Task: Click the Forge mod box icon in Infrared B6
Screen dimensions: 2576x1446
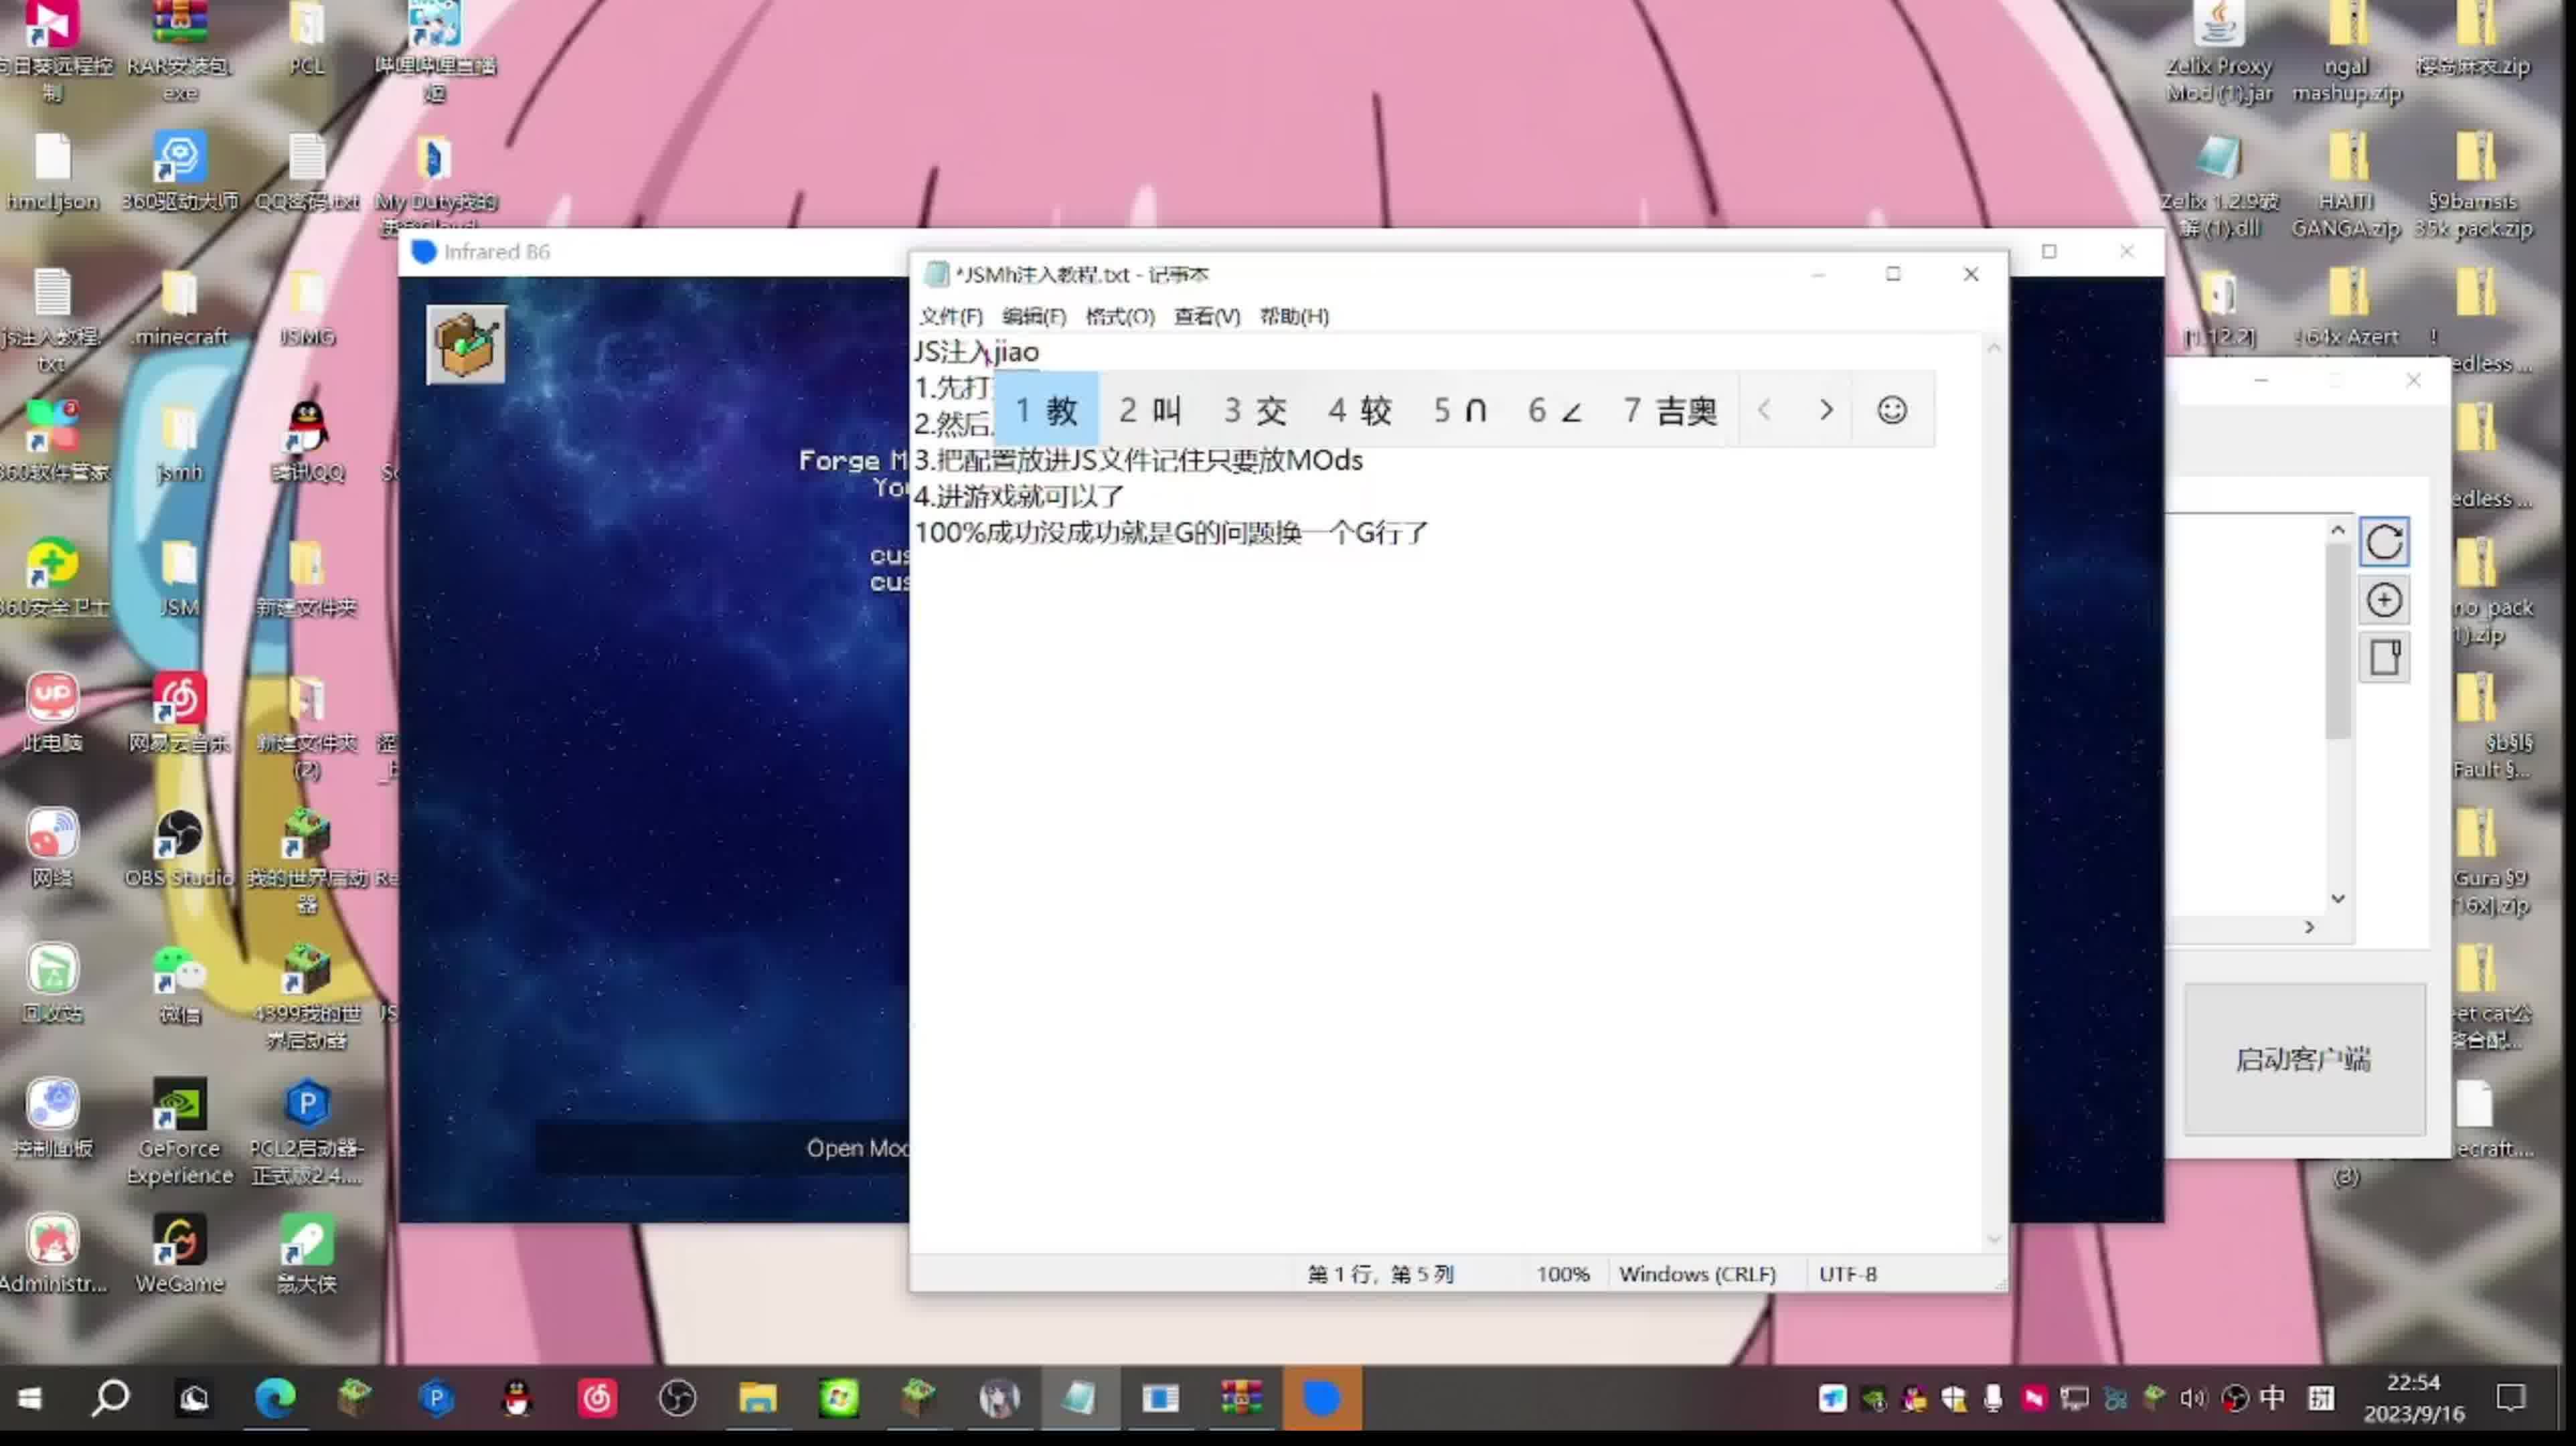Action: (465, 344)
